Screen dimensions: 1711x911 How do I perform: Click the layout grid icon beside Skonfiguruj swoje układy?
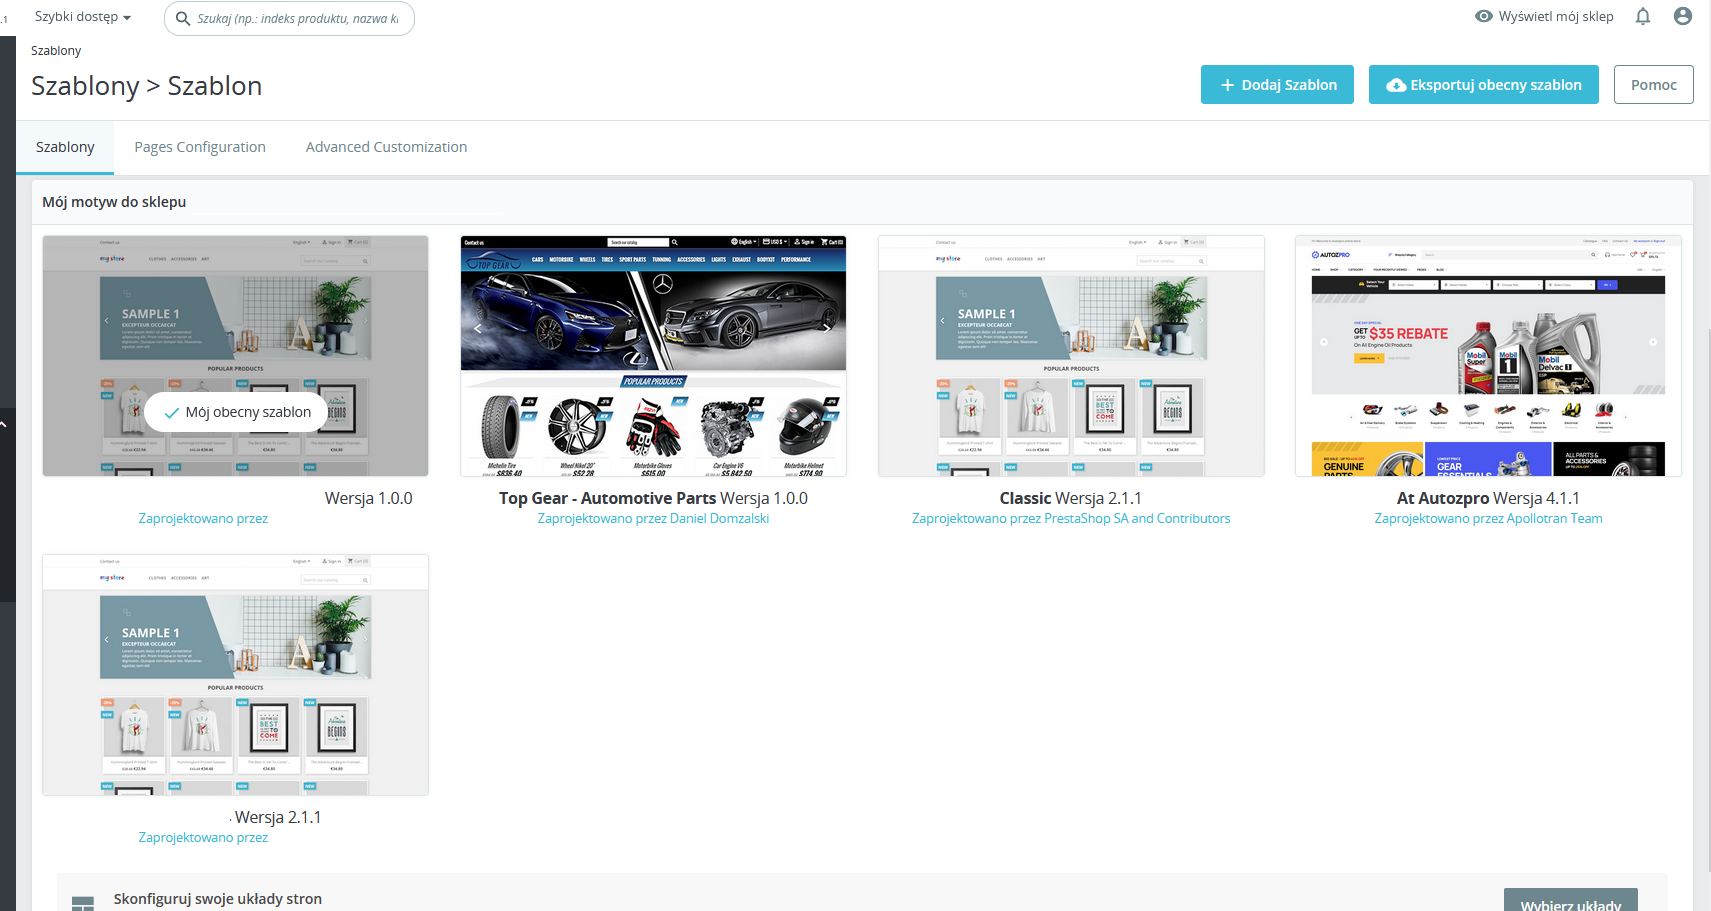pyautogui.click(x=83, y=903)
